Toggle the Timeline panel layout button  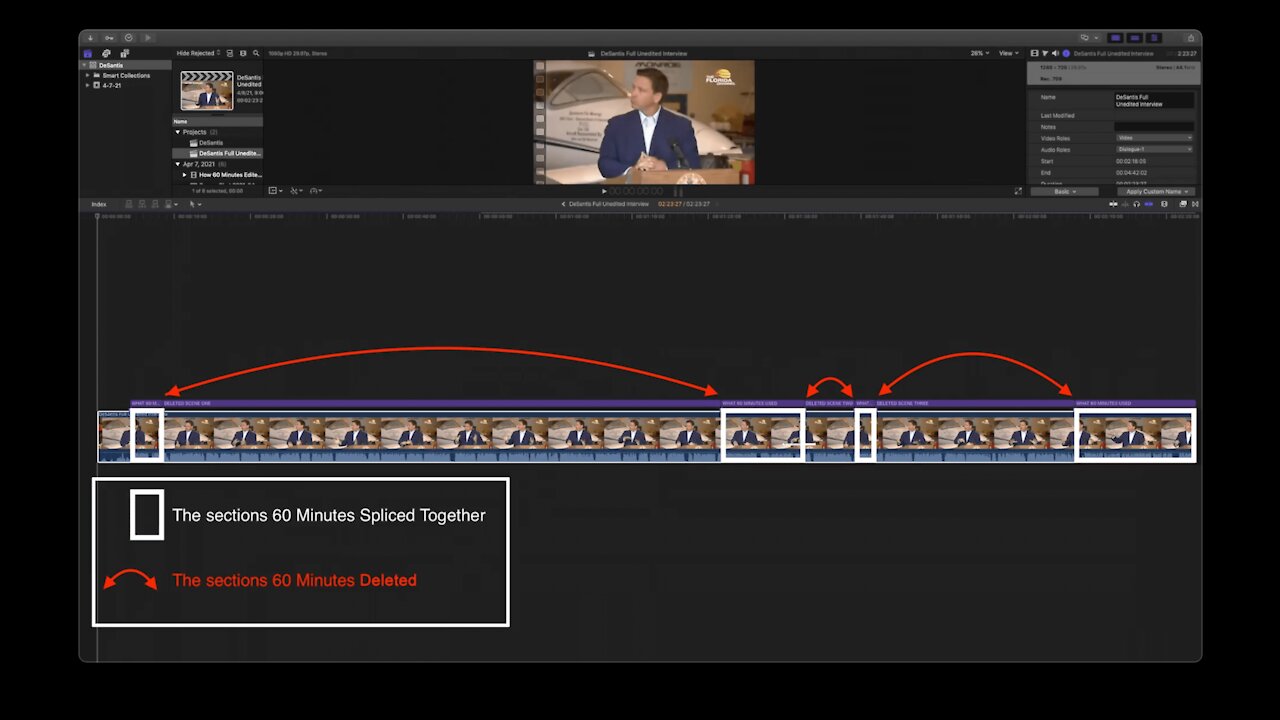click(x=1135, y=38)
